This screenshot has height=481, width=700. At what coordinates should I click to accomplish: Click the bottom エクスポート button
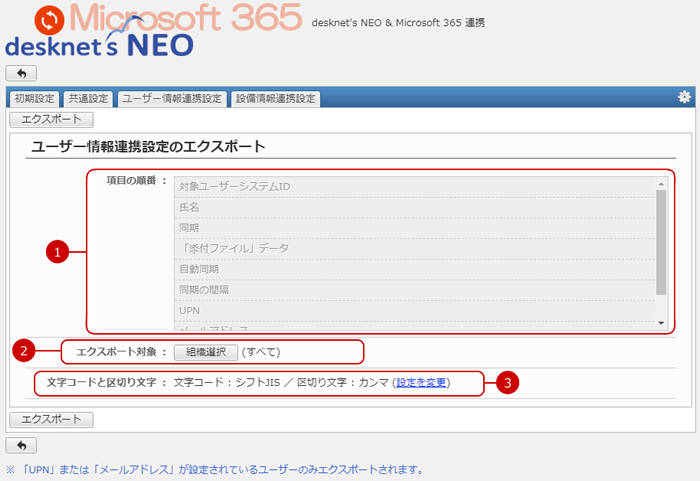click(51, 420)
